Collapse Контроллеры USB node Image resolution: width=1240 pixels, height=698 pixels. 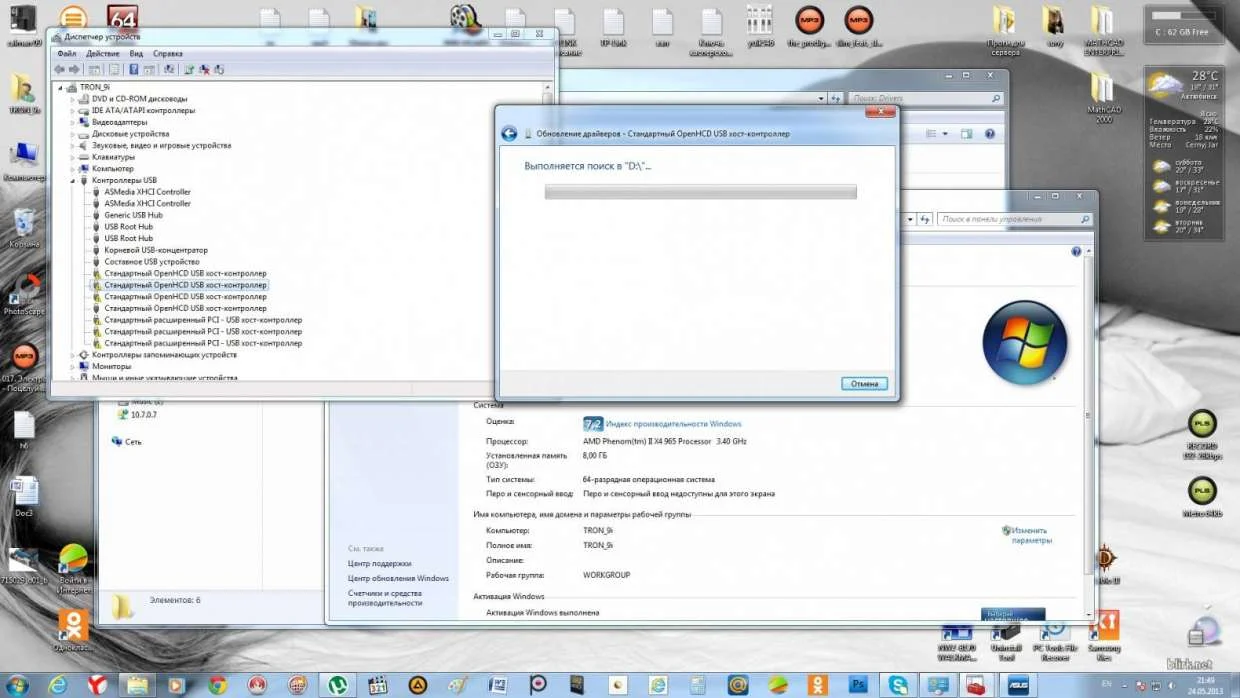(x=72, y=180)
